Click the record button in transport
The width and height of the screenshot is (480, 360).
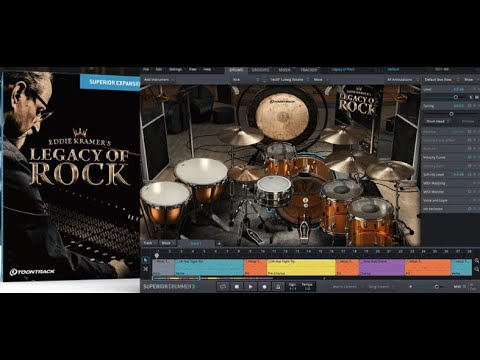coord(264,286)
